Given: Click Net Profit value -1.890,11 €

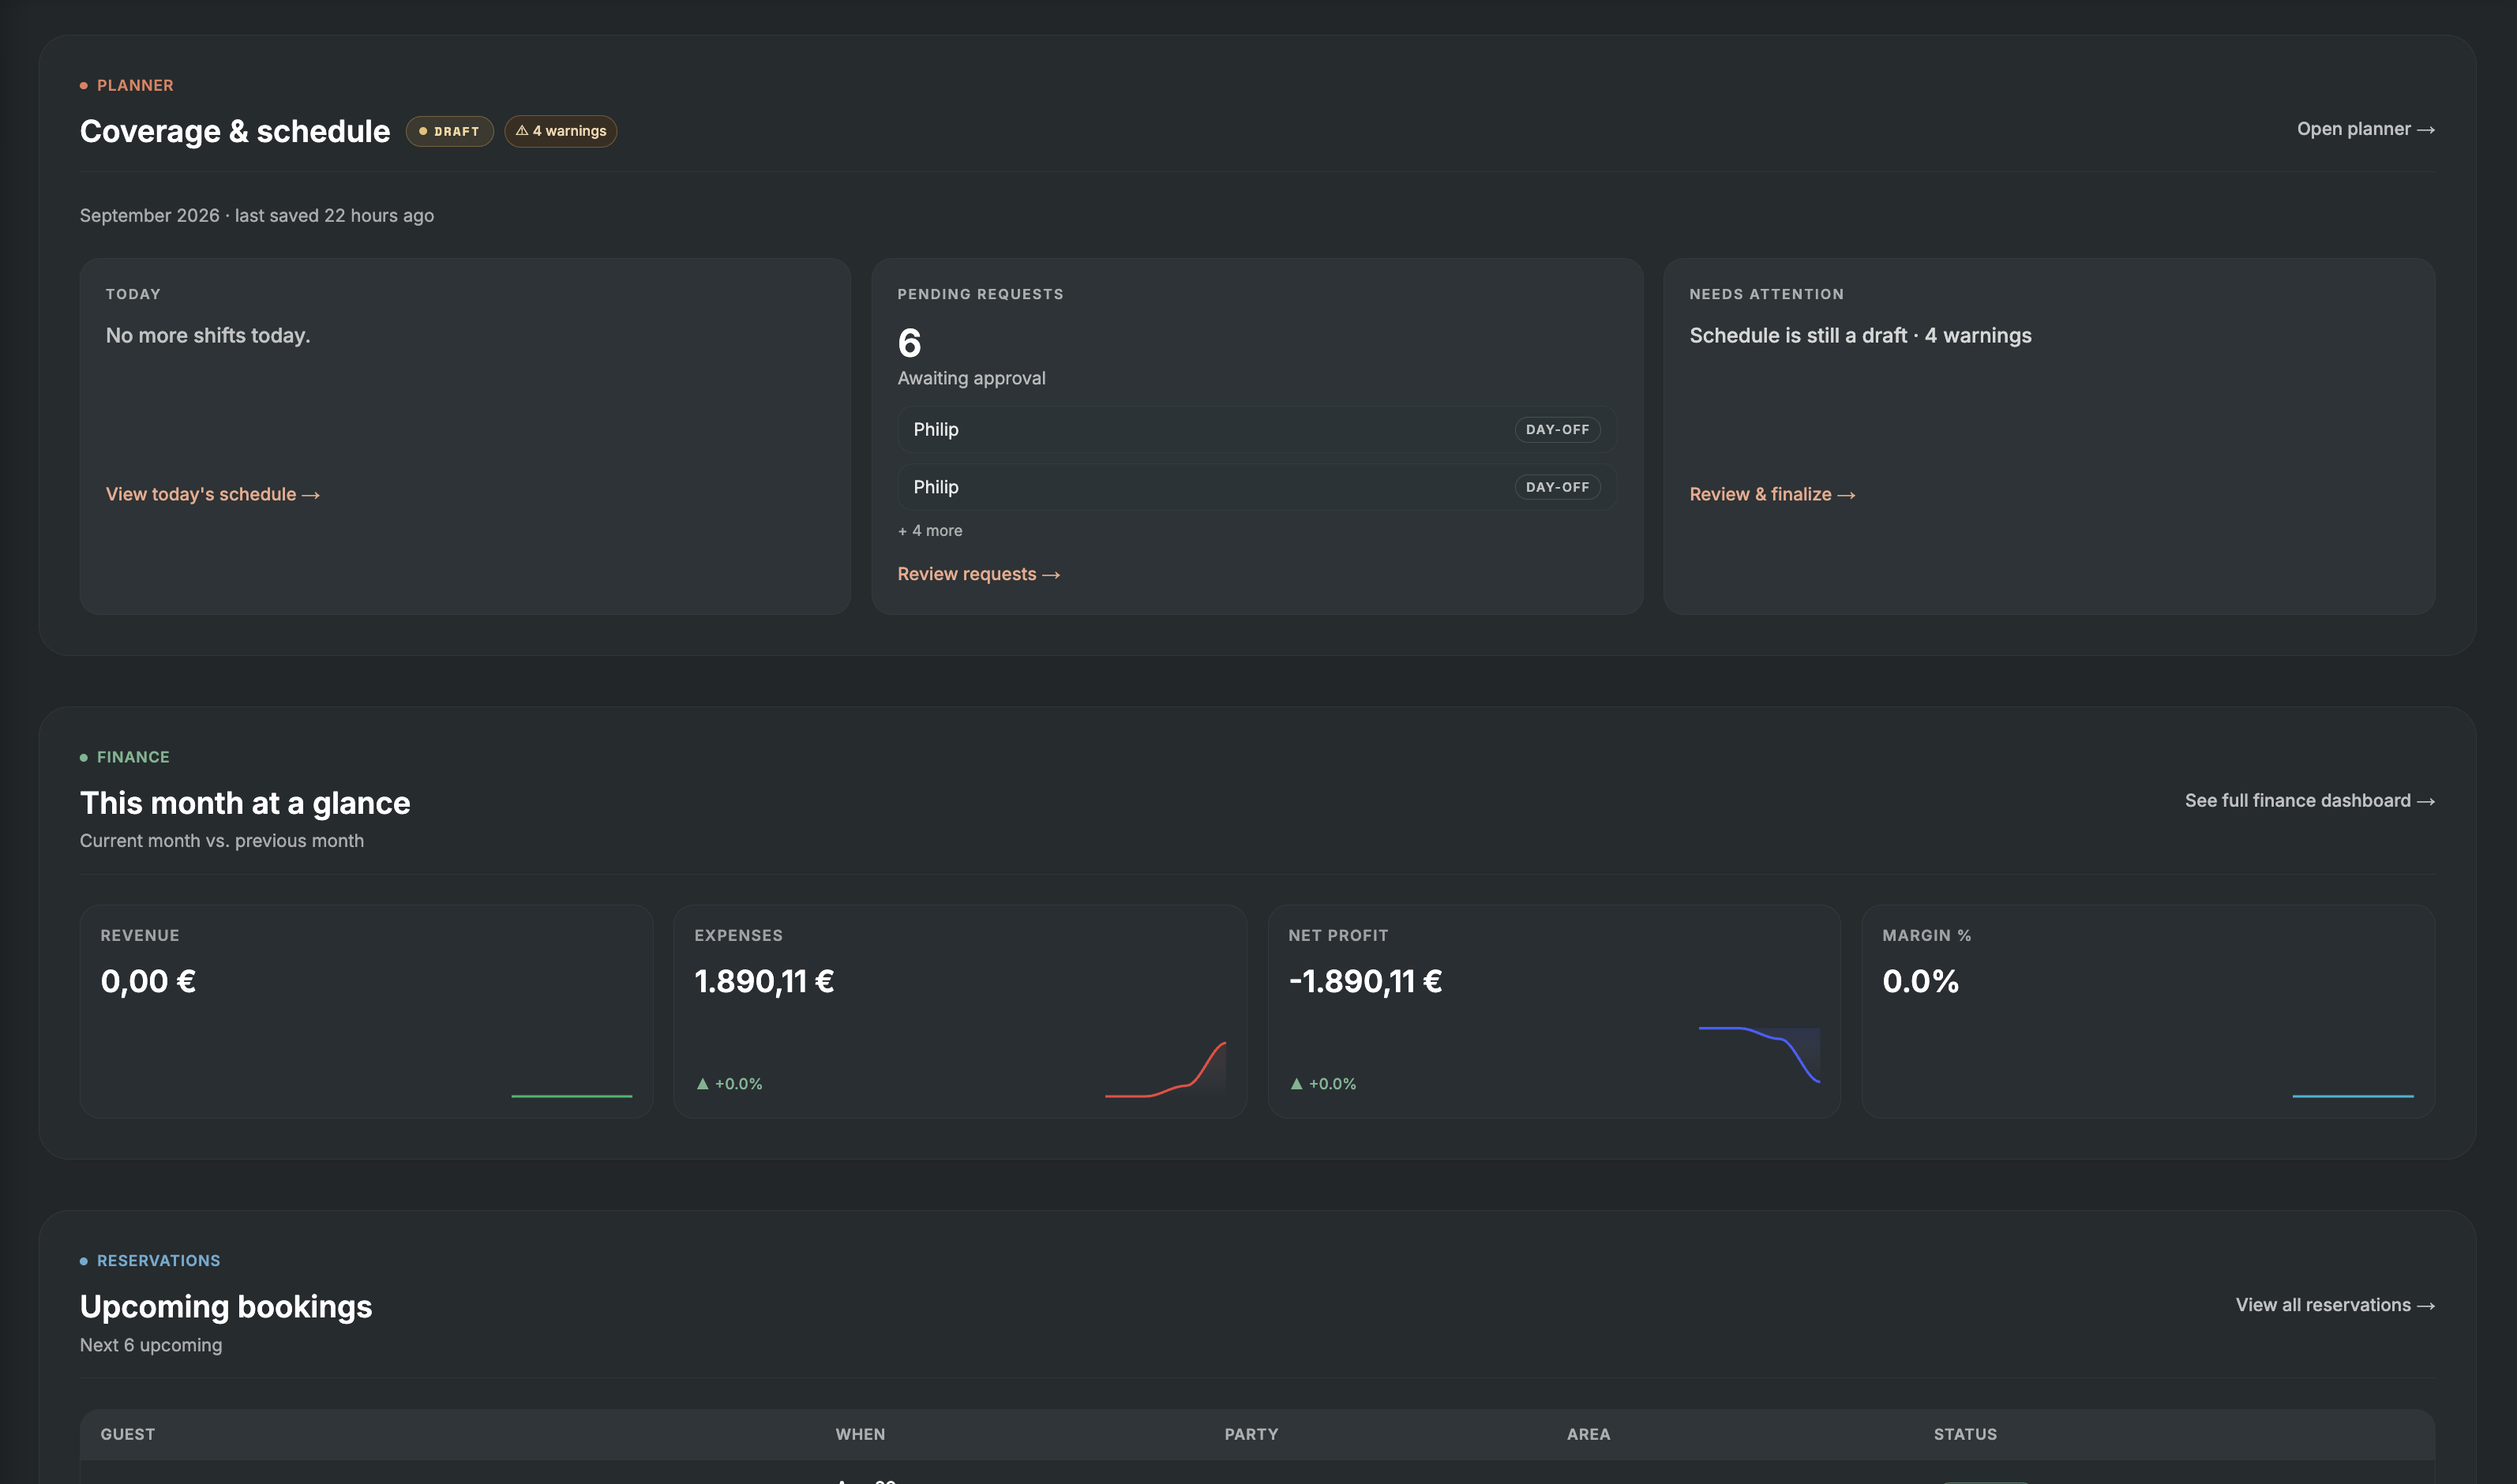Looking at the screenshot, I should coord(1365,981).
